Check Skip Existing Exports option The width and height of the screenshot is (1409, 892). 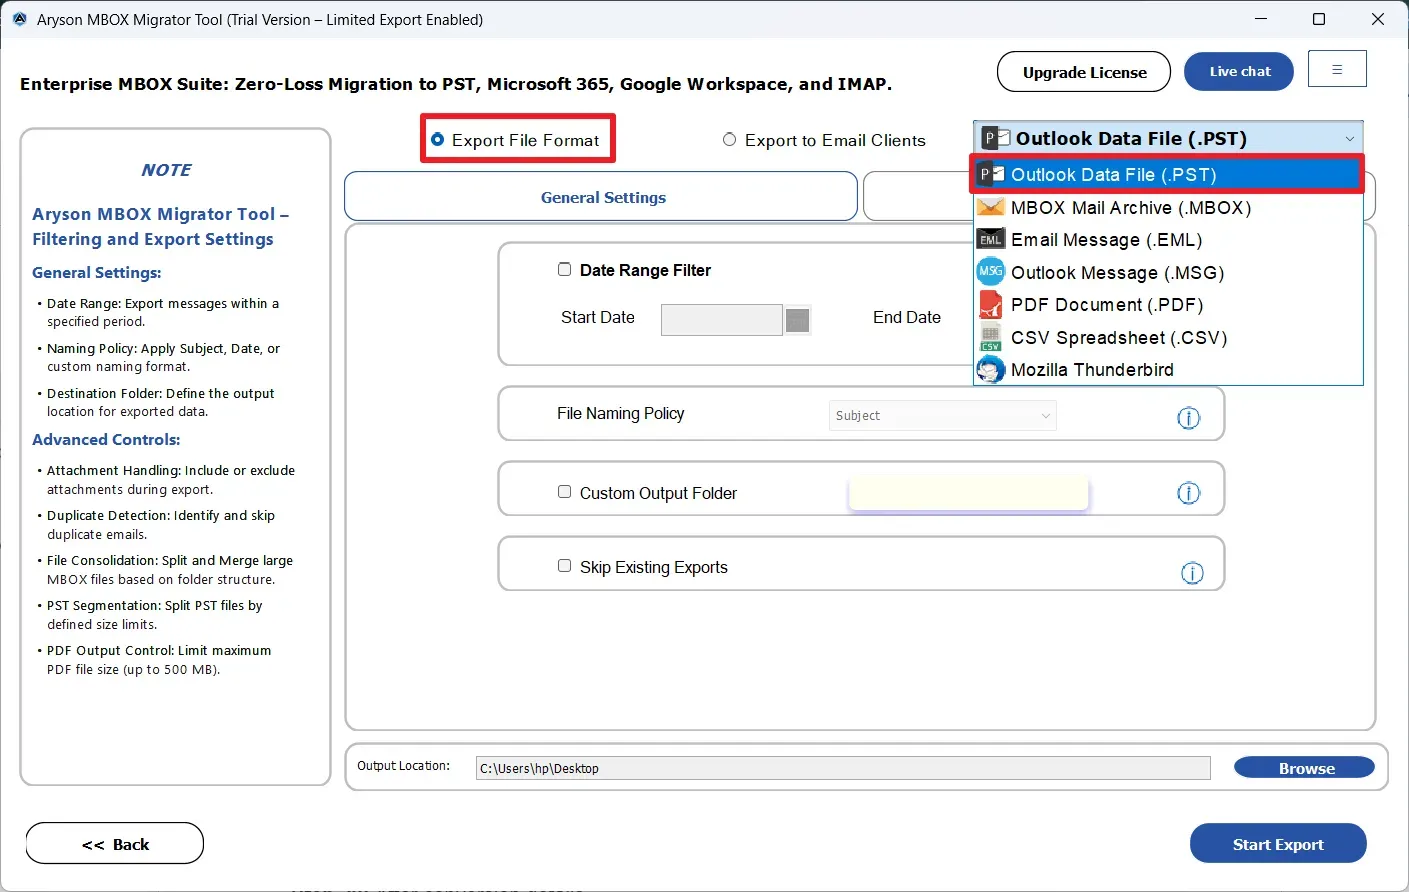tap(564, 566)
